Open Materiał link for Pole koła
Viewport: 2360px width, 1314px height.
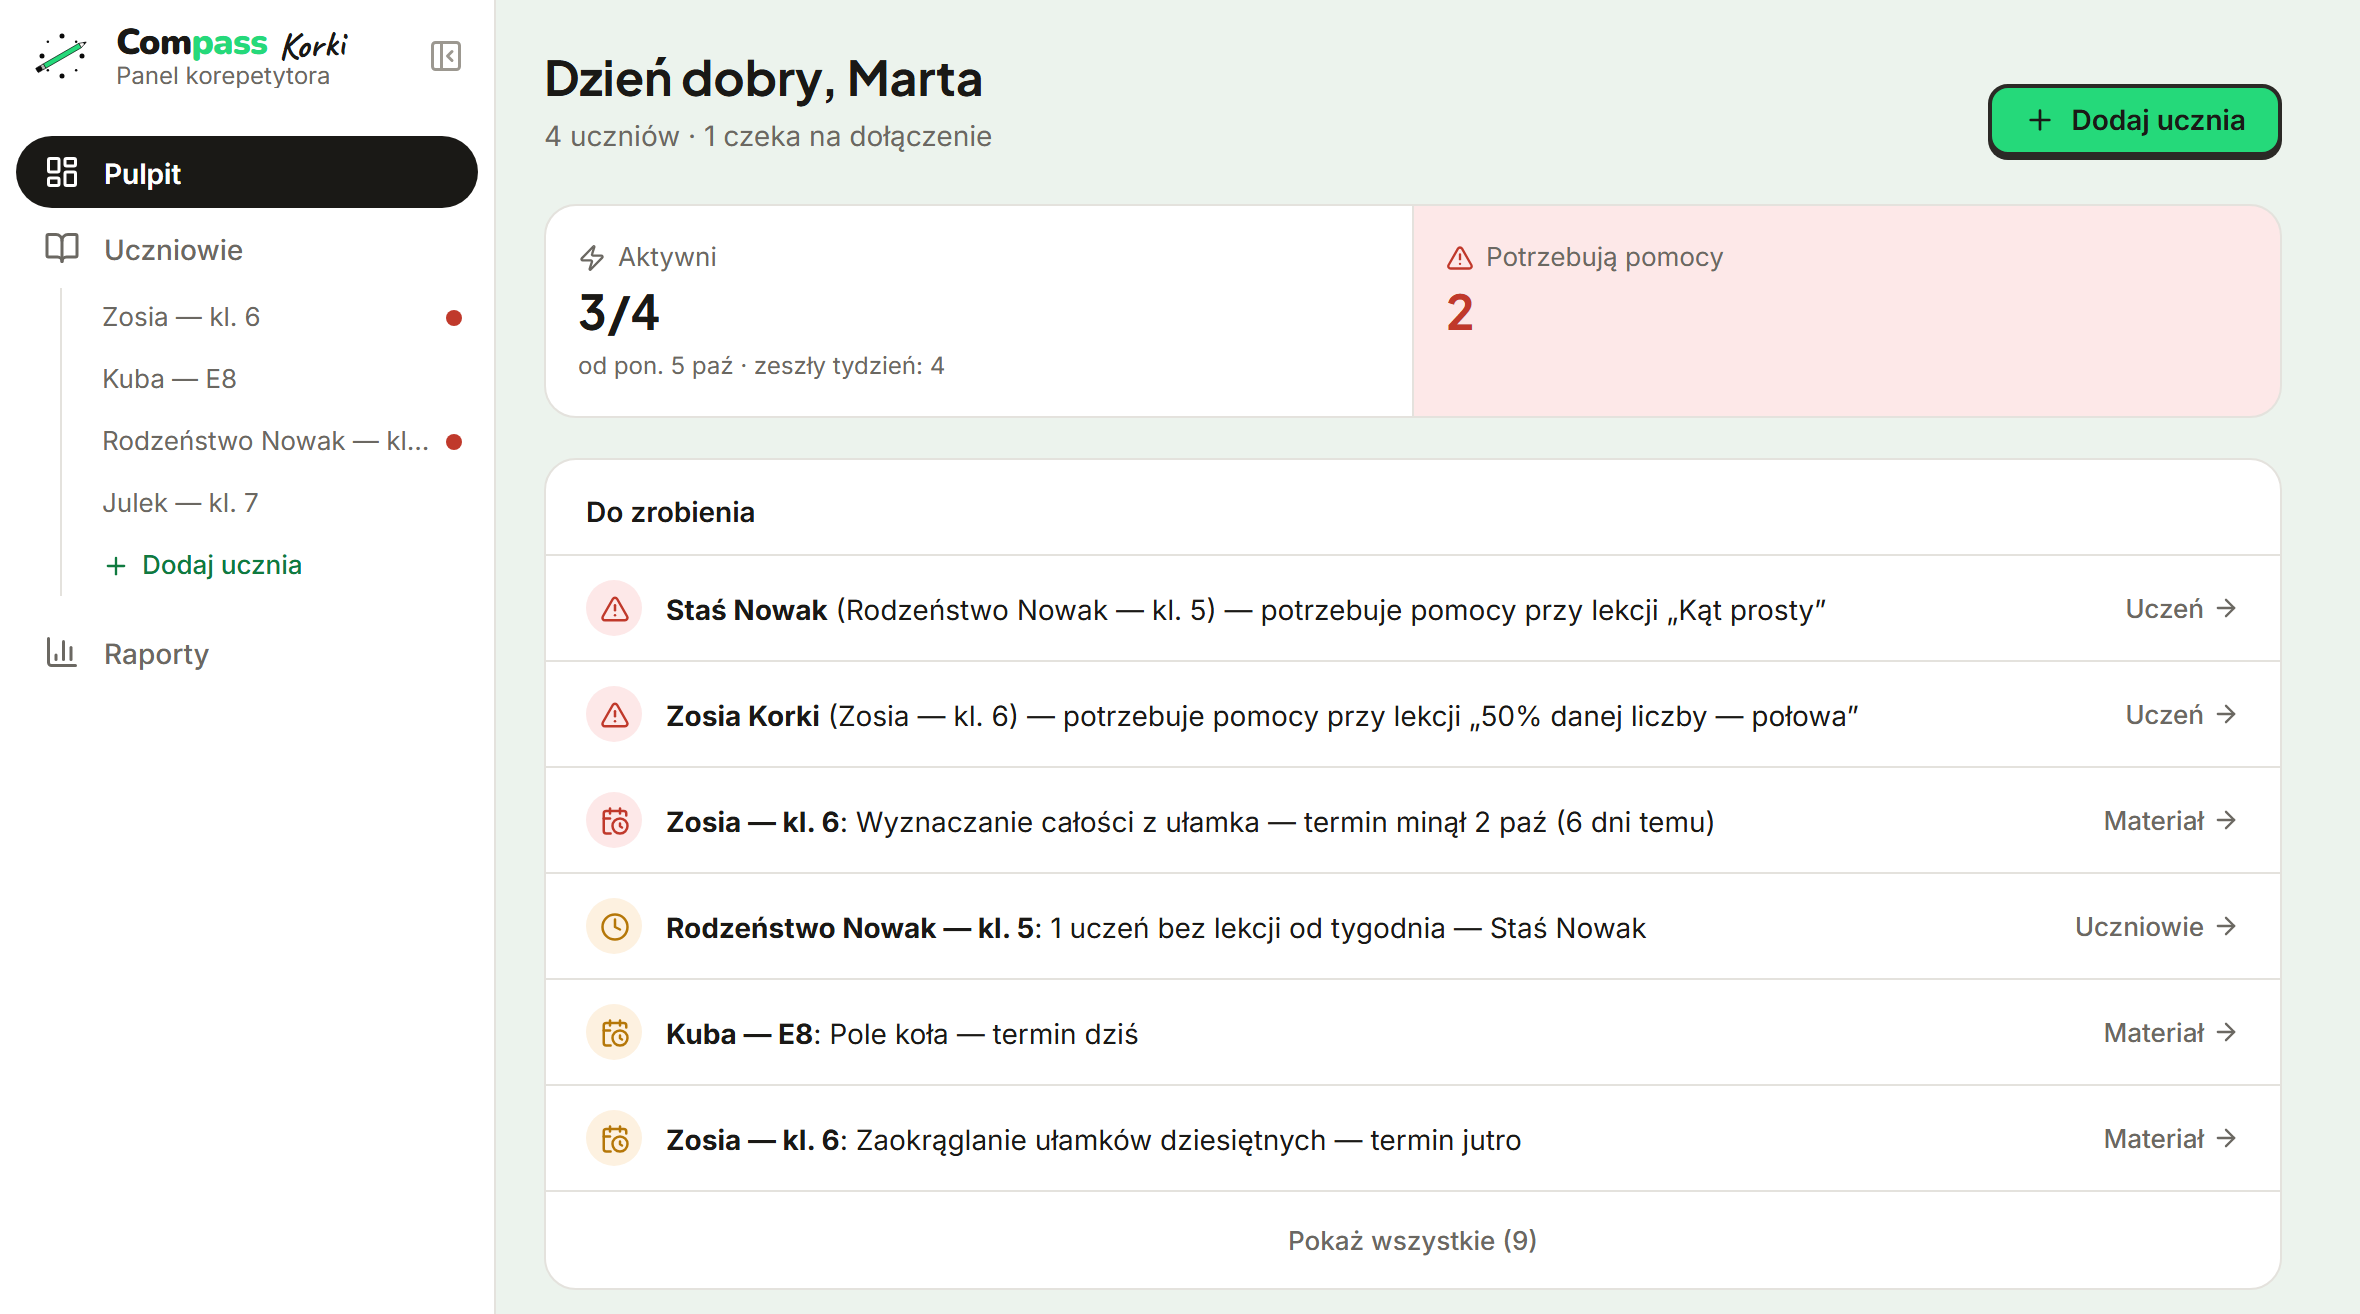(x=2170, y=1032)
